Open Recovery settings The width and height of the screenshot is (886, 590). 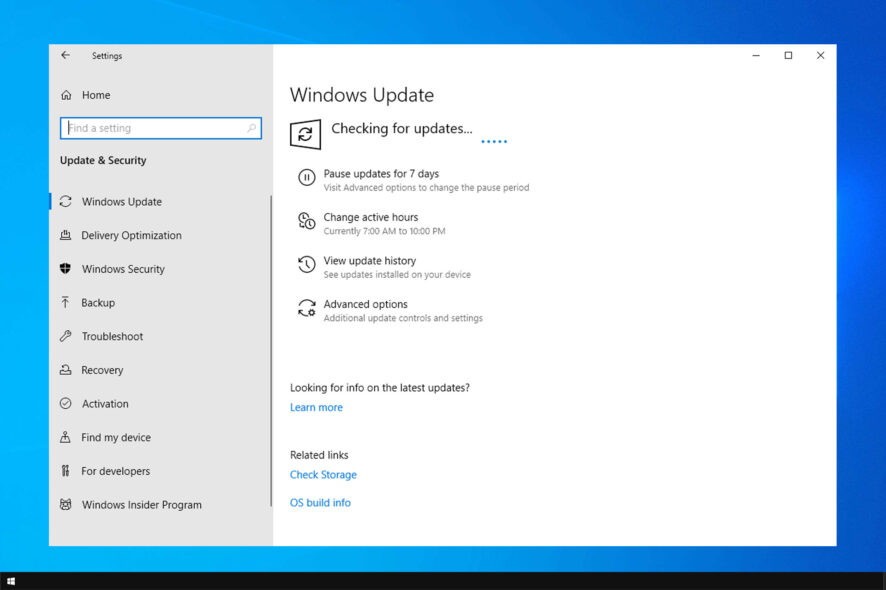102,370
